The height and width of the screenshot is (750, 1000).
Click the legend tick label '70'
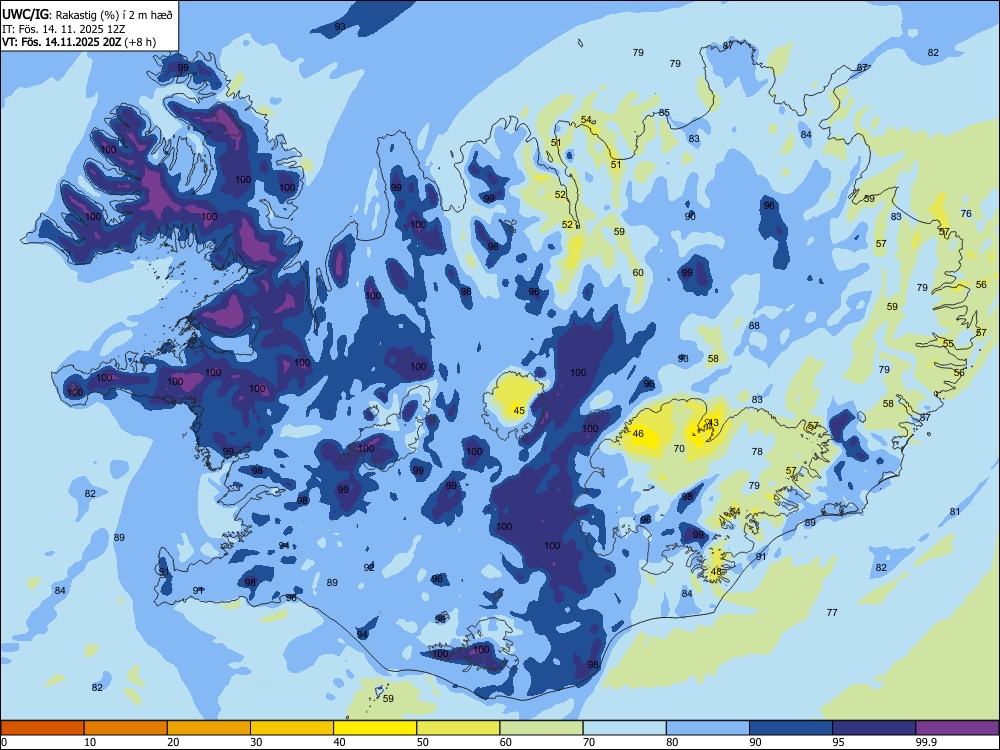(x=589, y=742)
